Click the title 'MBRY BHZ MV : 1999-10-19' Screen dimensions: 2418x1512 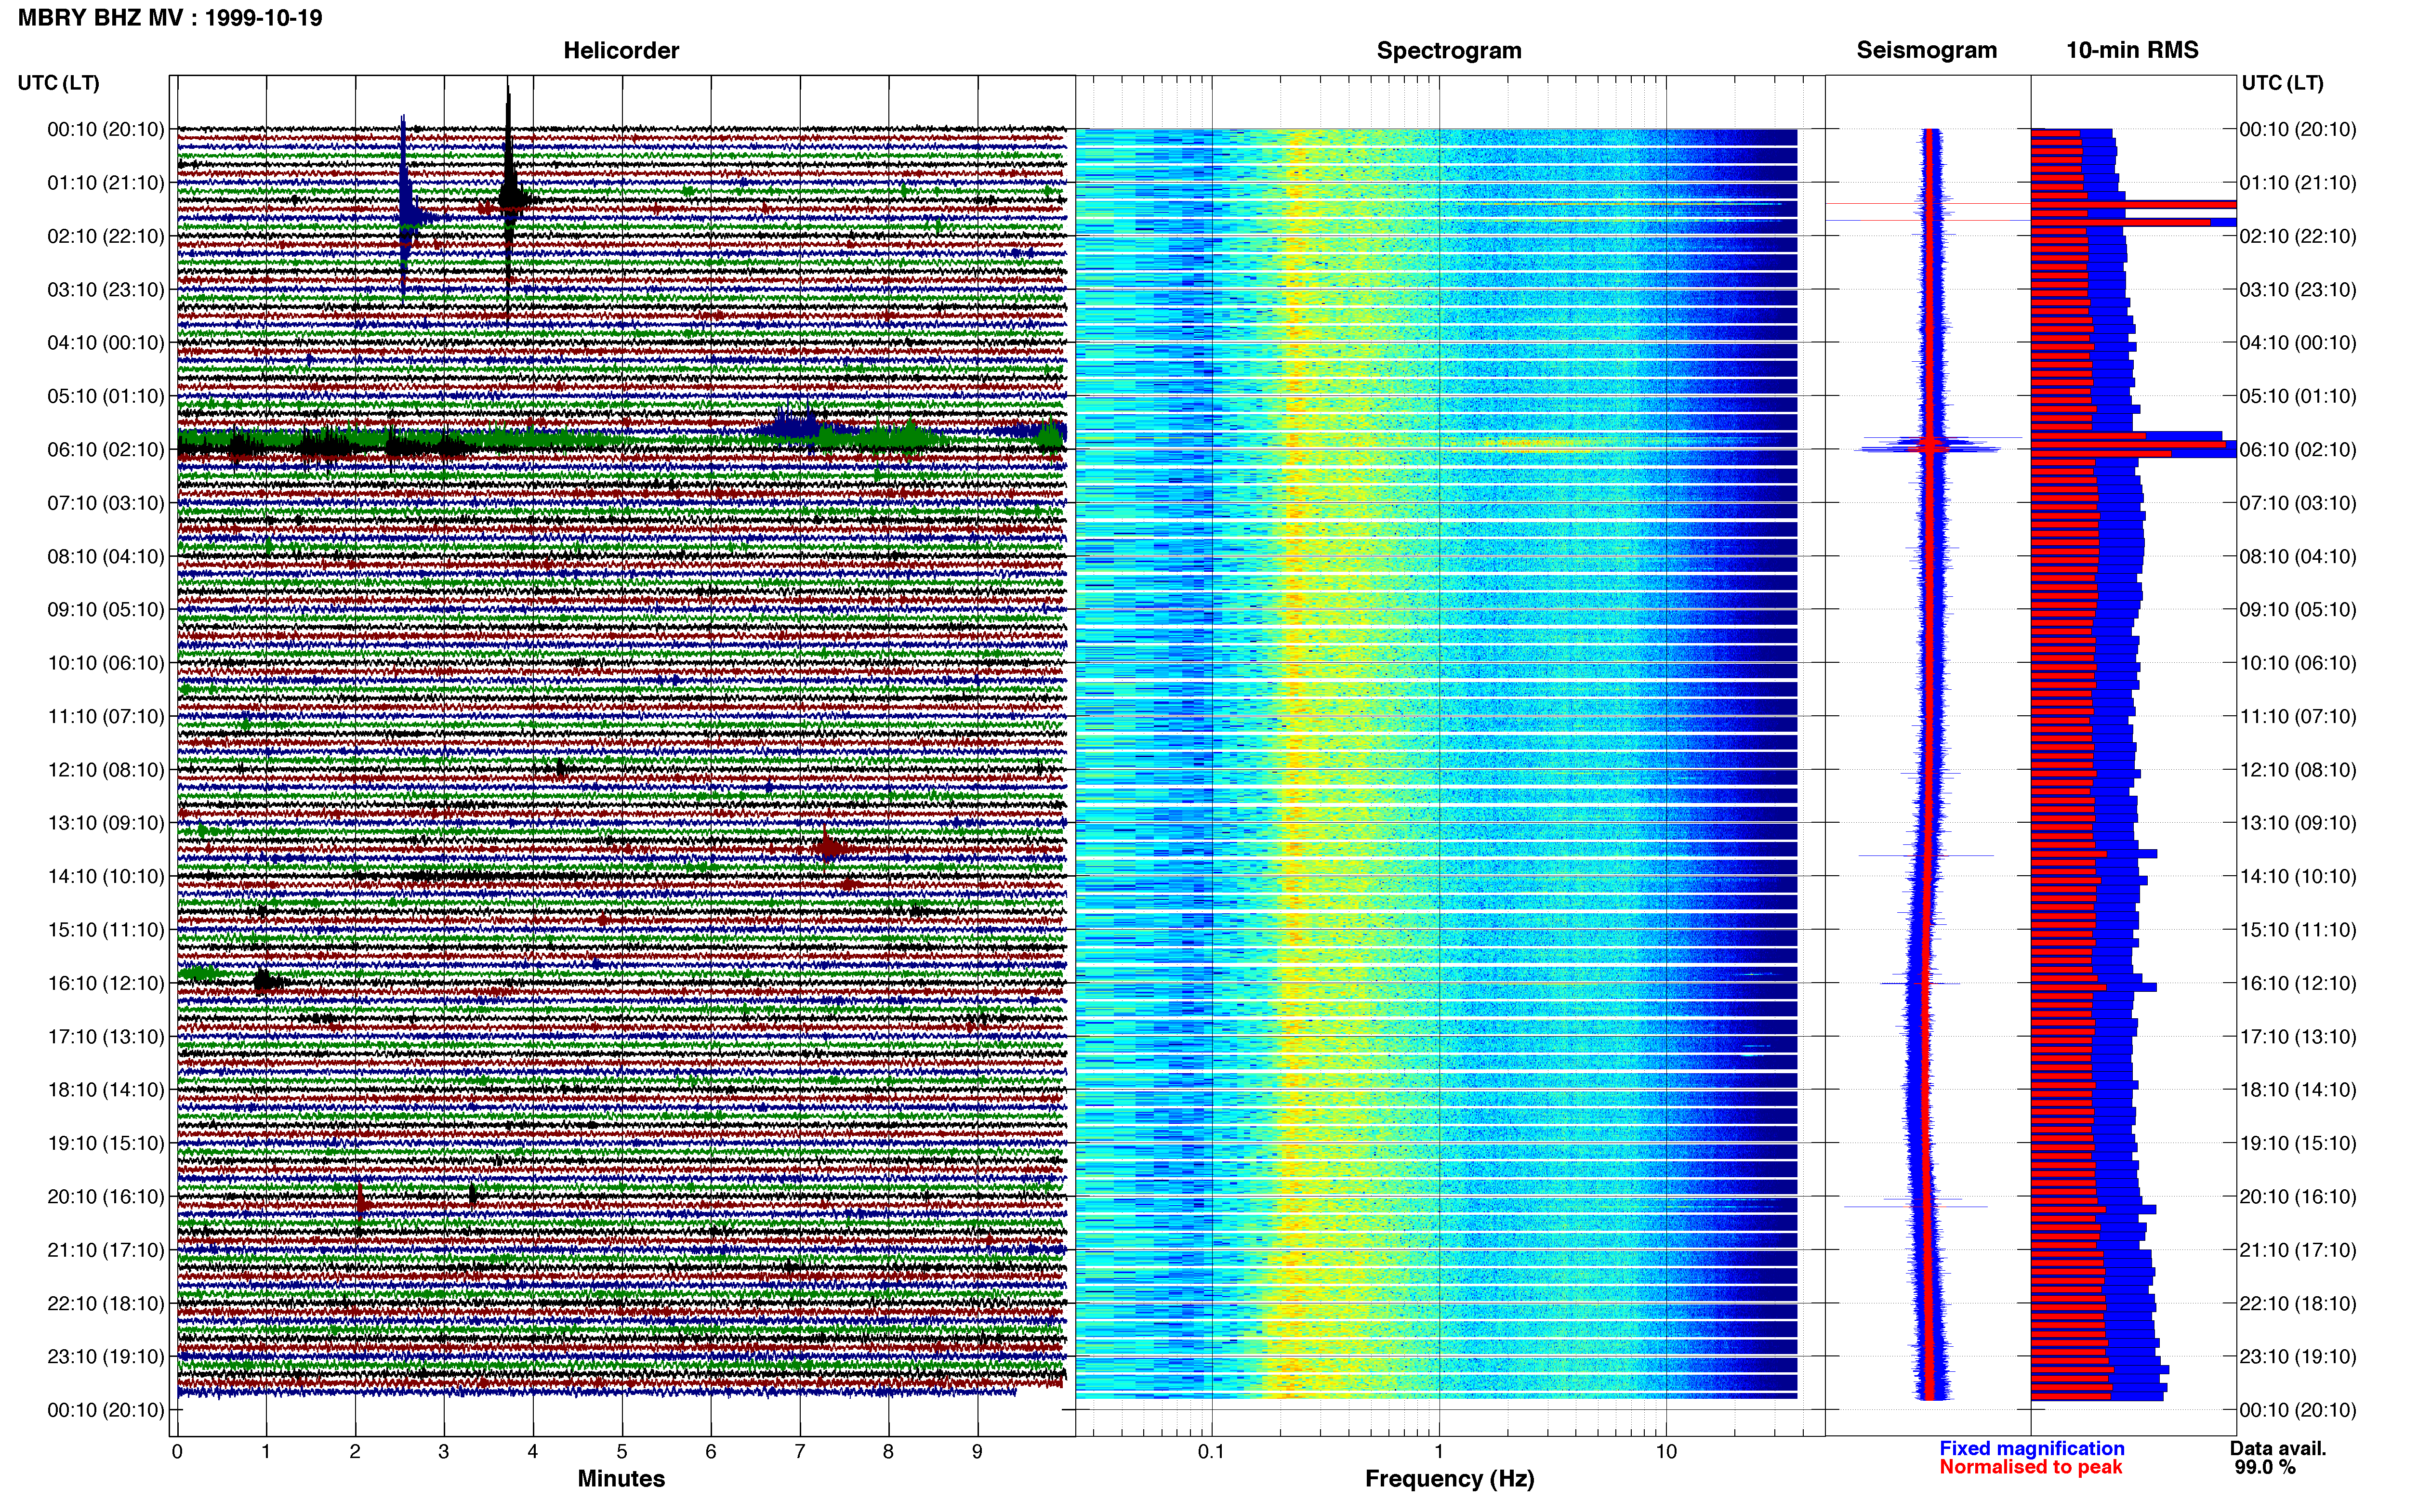click(170, 18)
